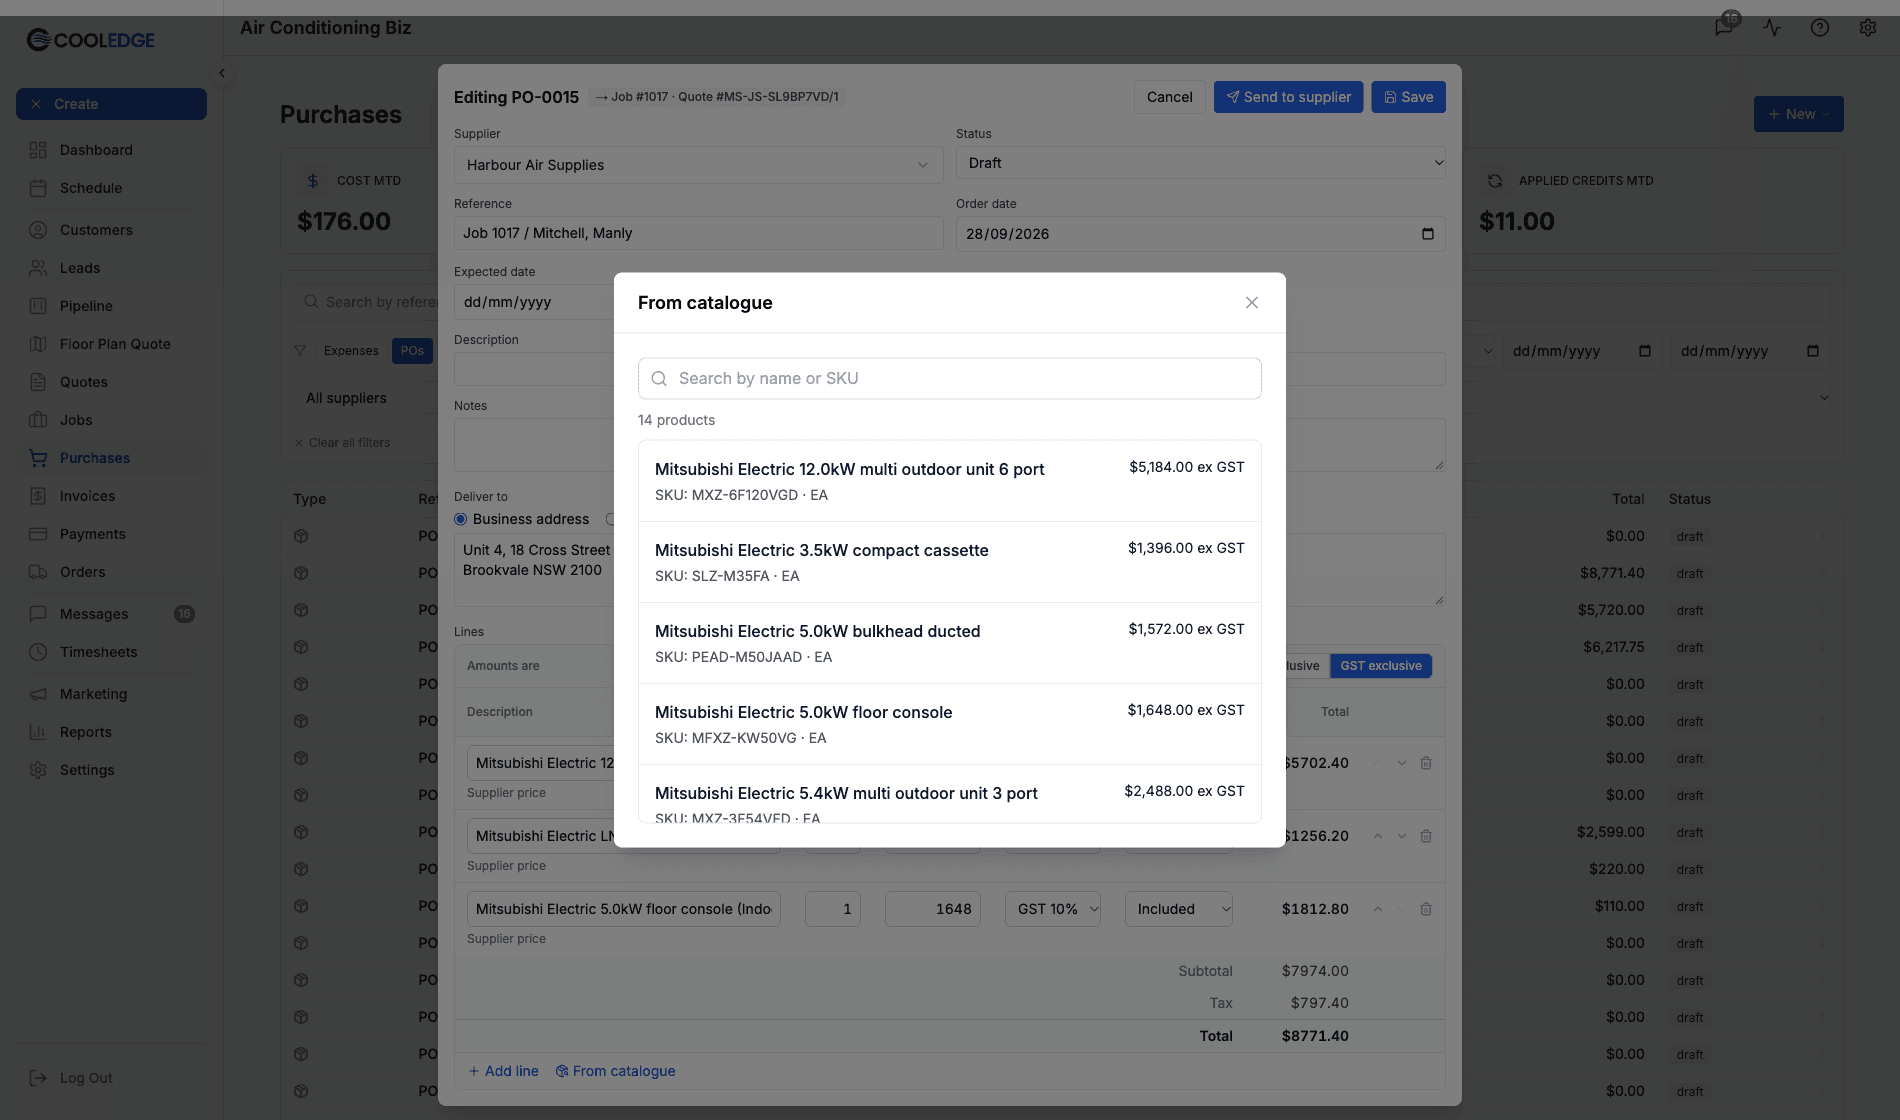Viewport: 1900px width, 1120px height.
Task: Open the order date calendar picker
Action: 1428,234
